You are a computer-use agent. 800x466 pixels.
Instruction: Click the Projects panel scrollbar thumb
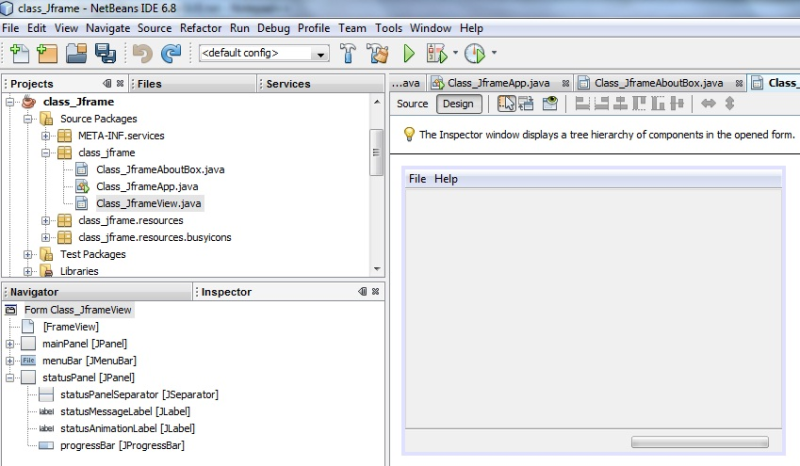pos(377,152)
